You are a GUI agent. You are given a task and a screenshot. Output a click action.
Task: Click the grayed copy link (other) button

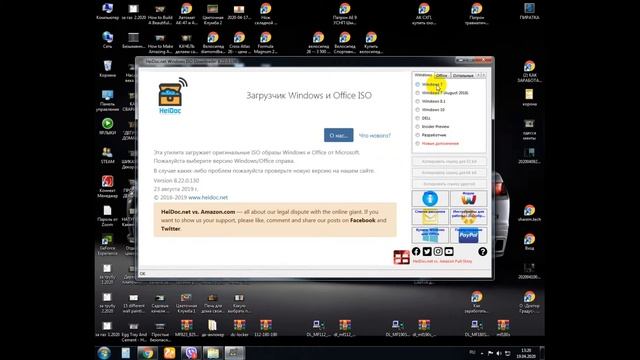pos(449,184)
